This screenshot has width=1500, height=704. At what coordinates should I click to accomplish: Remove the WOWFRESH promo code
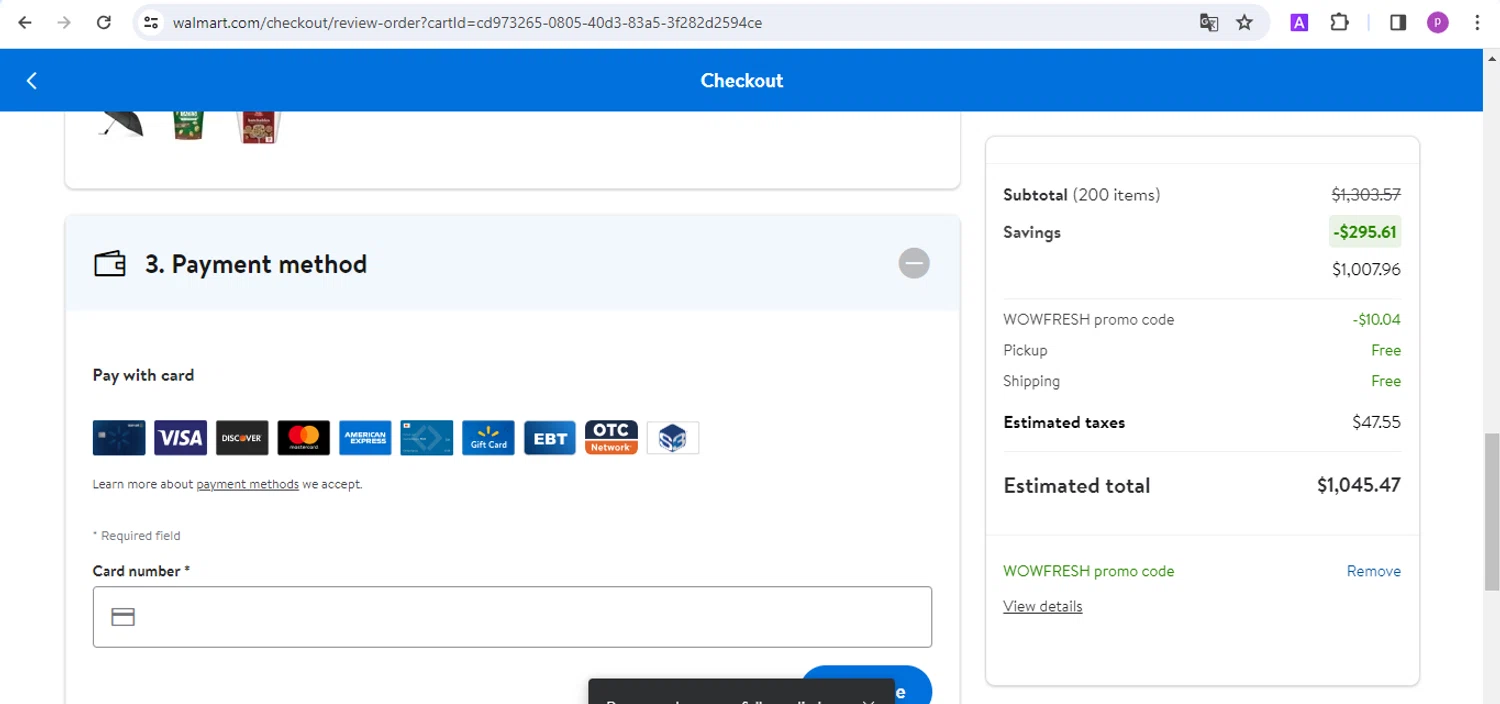tap(1373, 571)
